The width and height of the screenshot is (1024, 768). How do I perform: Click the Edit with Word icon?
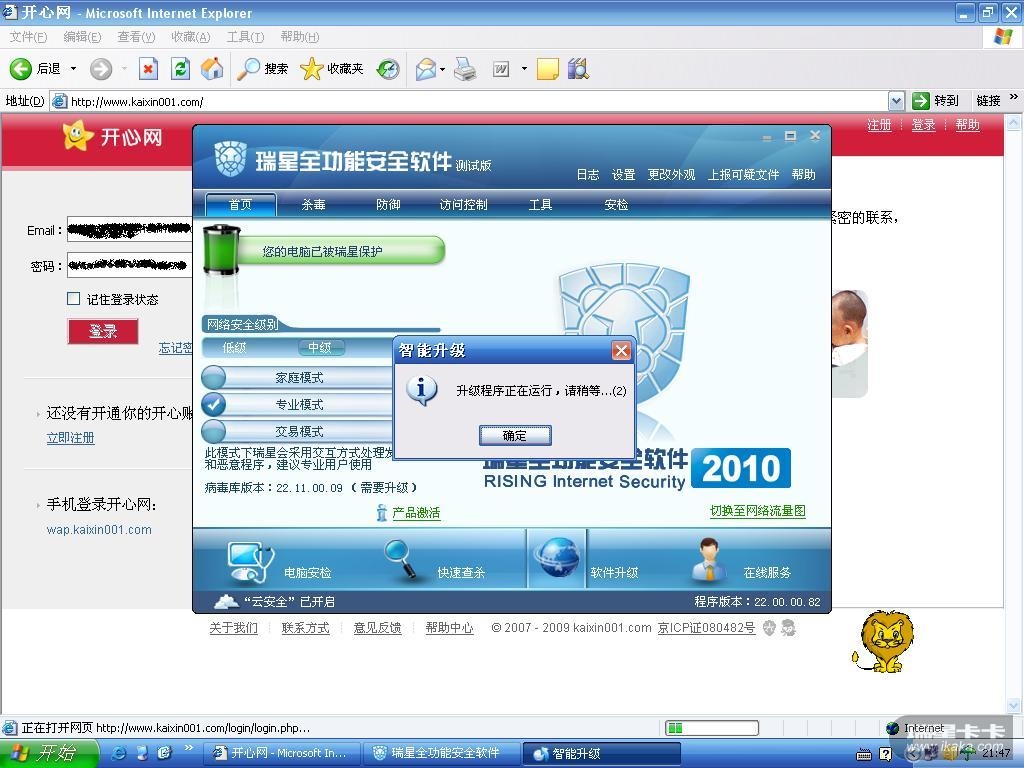[501, 69]
